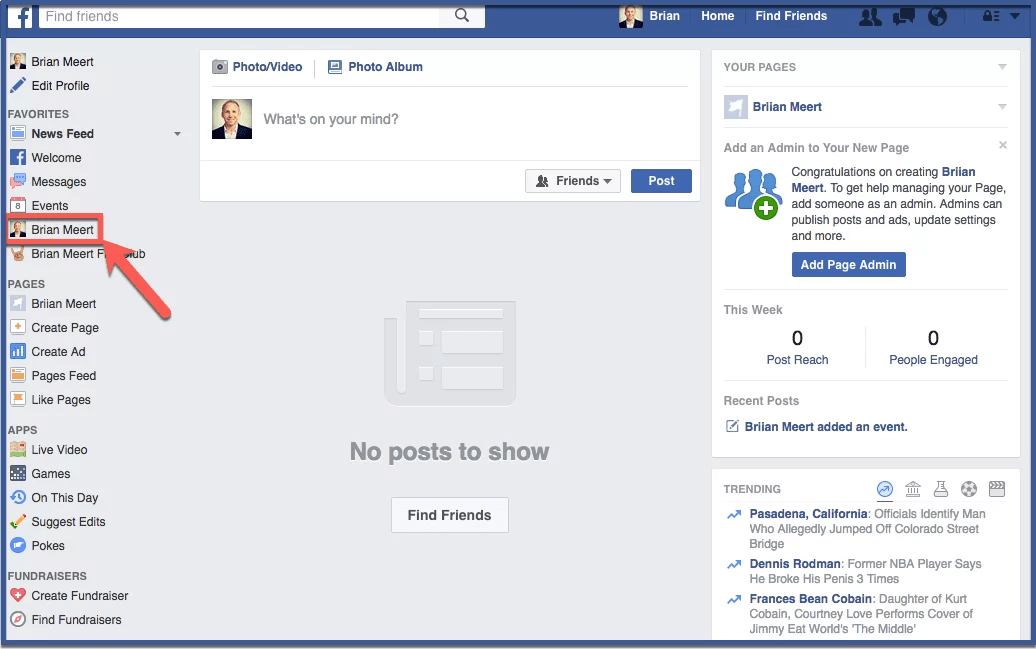The image size is (1036, 649).
Task: Open the privacy shortcuts lock icon
Action: coord(991,16)
